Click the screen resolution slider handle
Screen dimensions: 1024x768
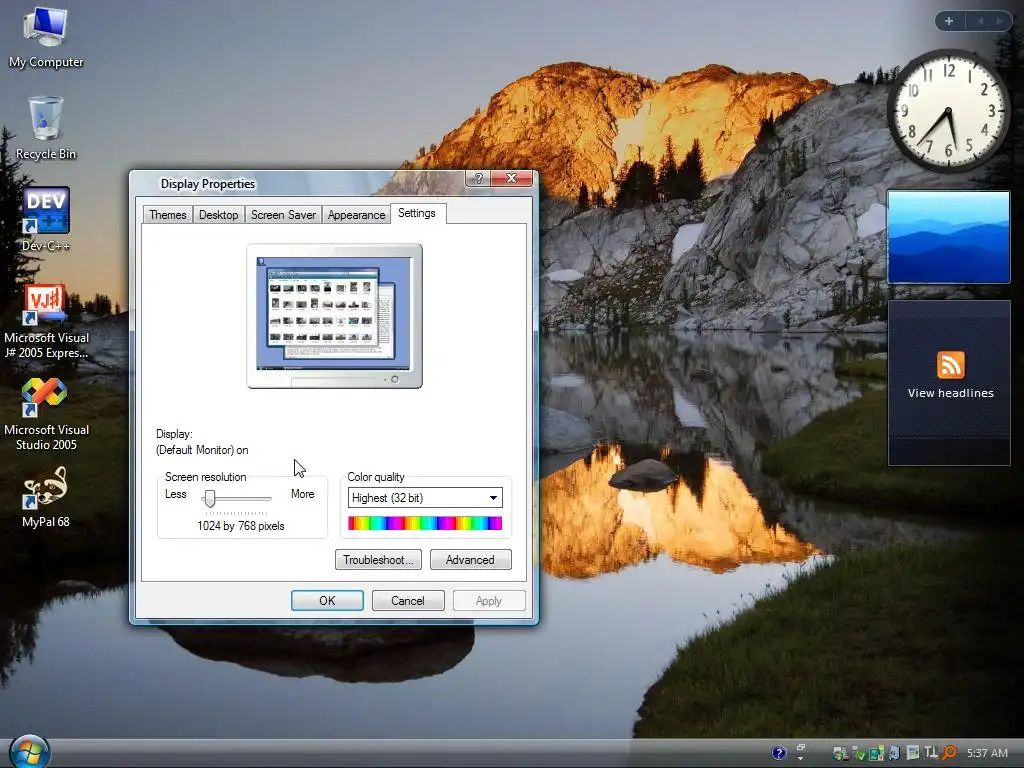pyautogui.click(x=210, y=499)
